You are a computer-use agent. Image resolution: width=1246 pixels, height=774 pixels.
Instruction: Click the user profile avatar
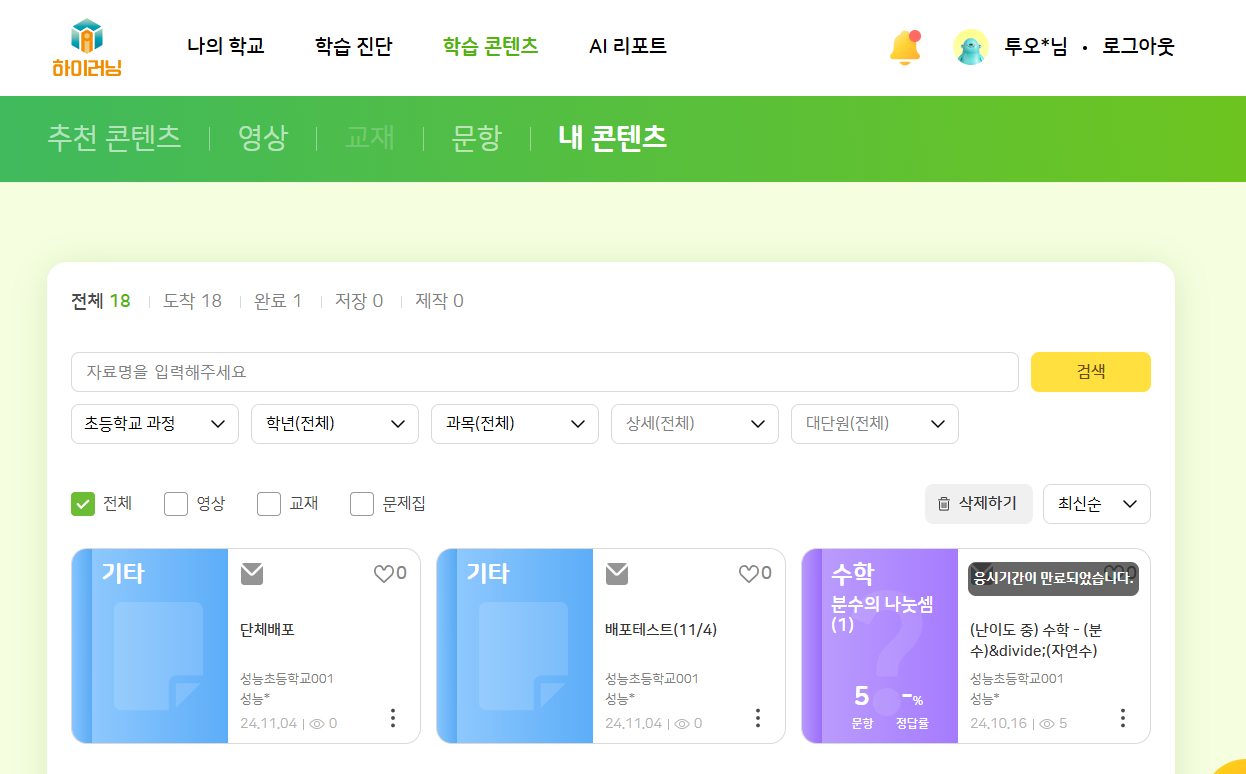click(x=970, y=47)
